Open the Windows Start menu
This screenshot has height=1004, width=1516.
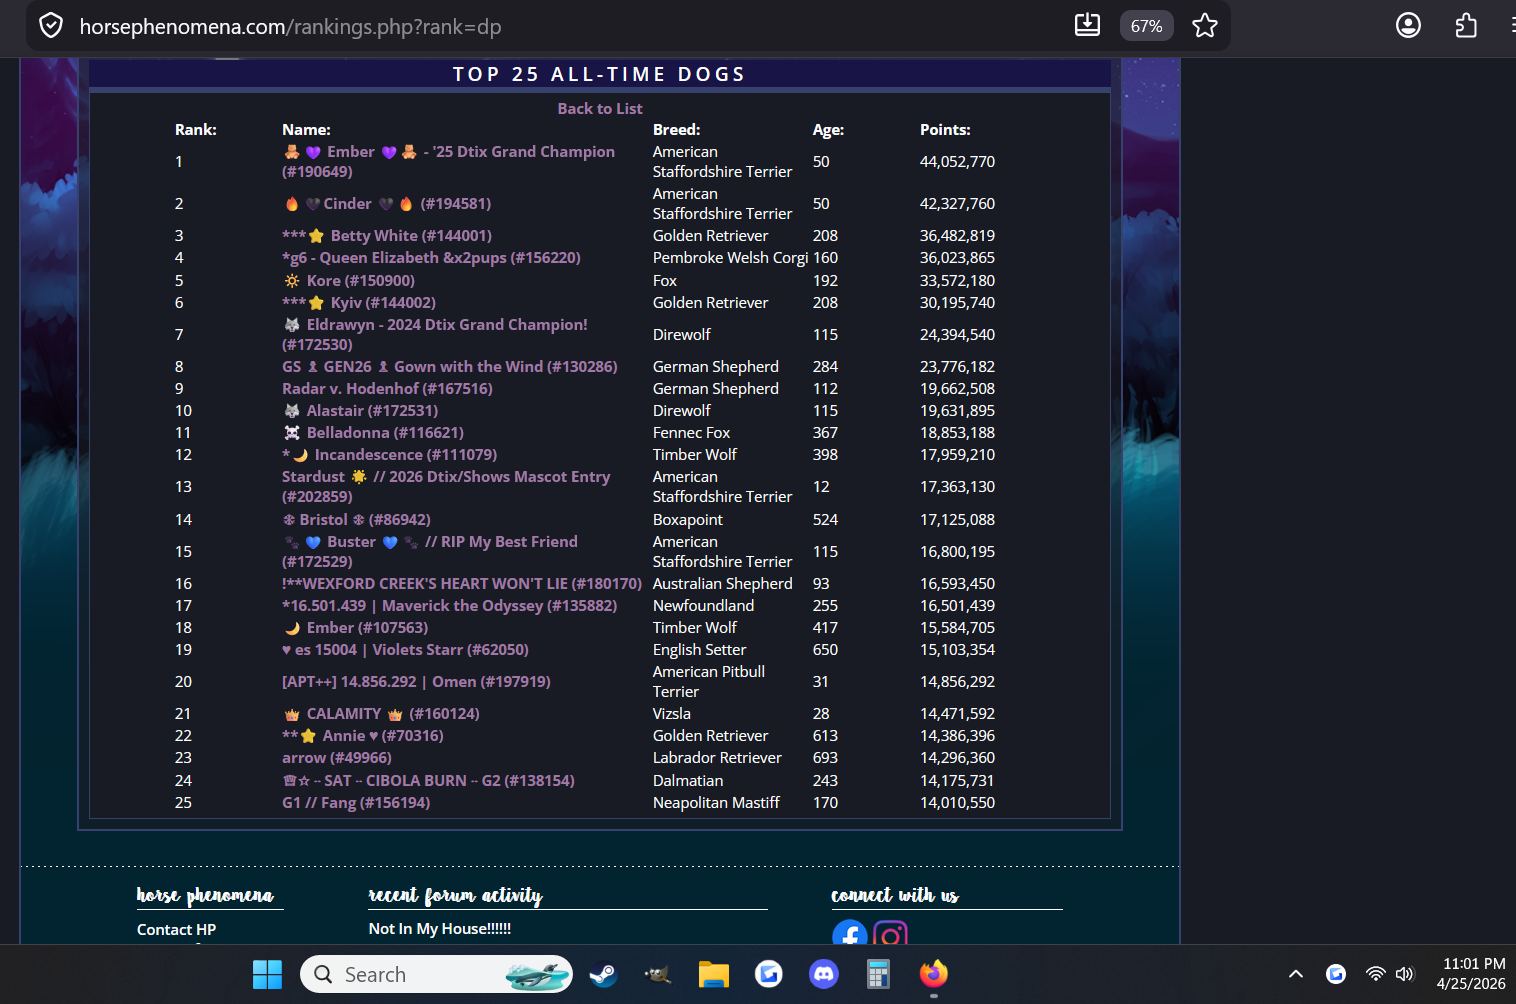267,974
